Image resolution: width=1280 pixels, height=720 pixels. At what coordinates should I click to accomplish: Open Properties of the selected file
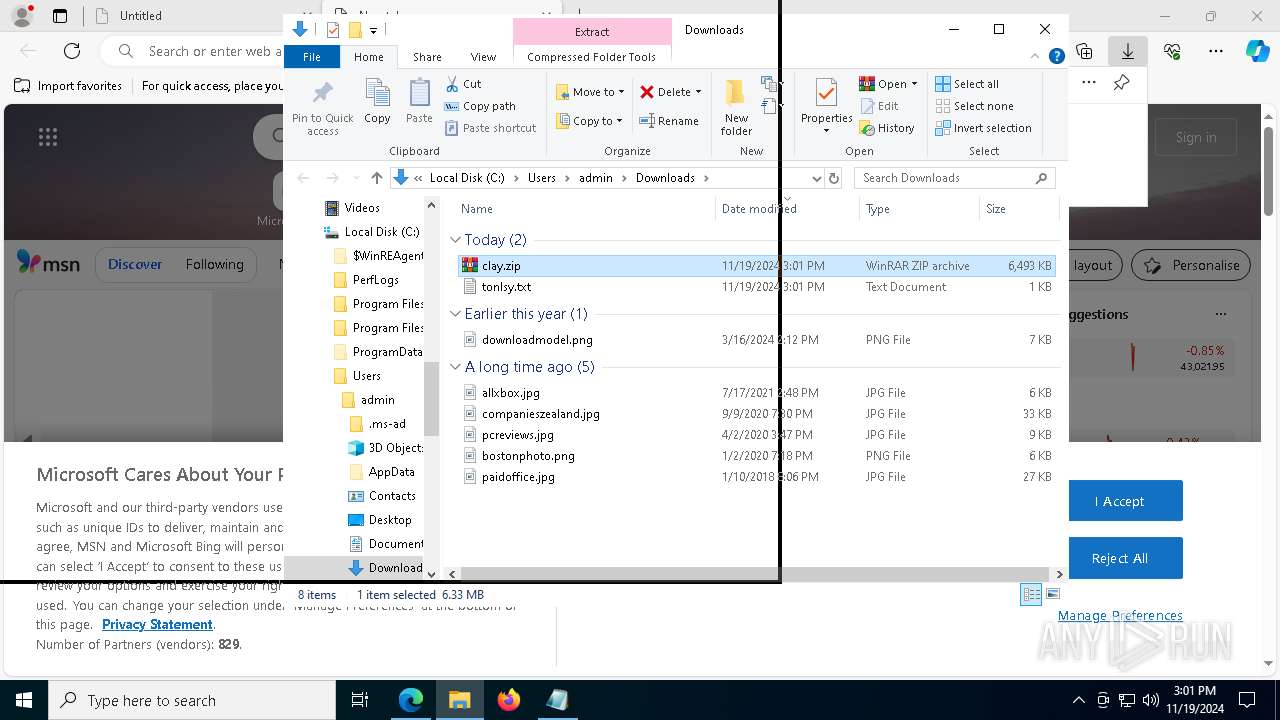tap(826, 108)
